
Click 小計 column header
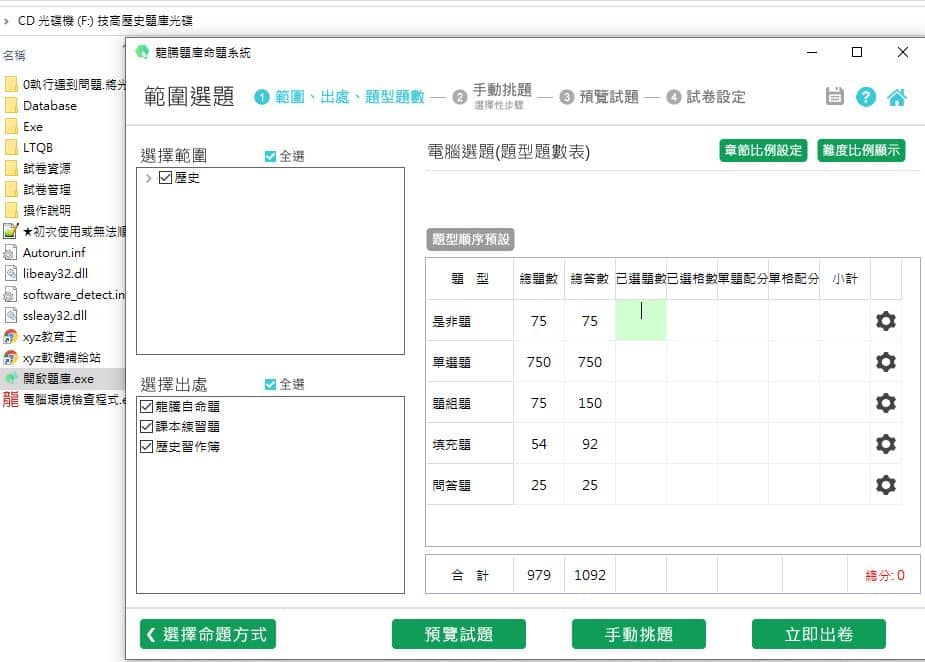click(844, 278)
